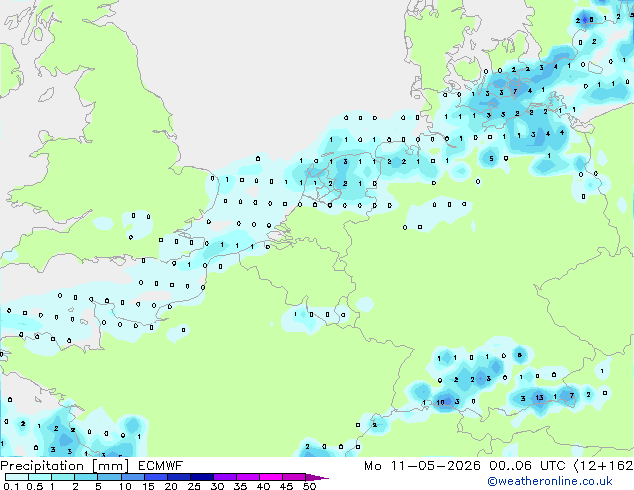Click the 30–35 mm purple legend swatch
The height and width of the screenshot is (490, 634).
point(224,477)
